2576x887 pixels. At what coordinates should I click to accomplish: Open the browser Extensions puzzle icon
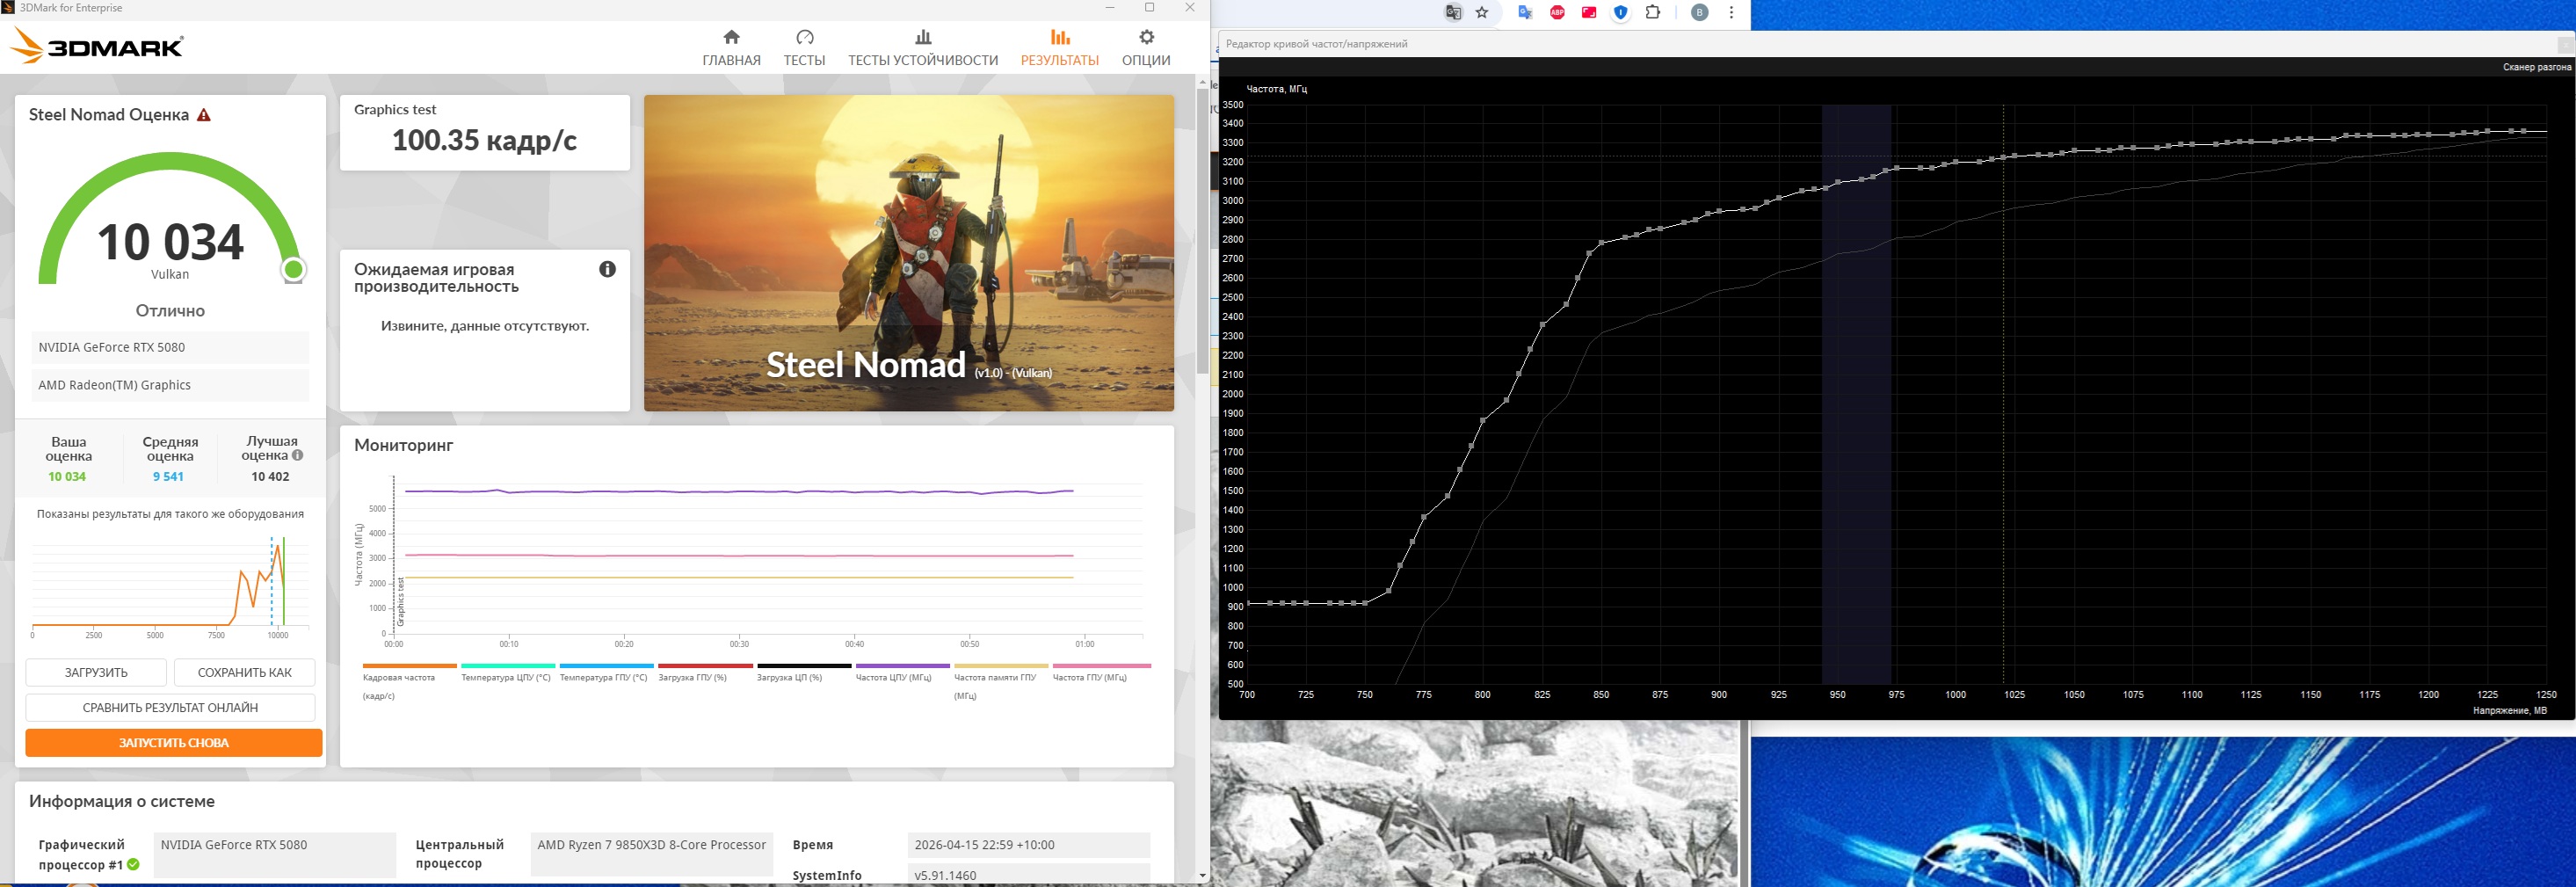tap(1653, 13)
